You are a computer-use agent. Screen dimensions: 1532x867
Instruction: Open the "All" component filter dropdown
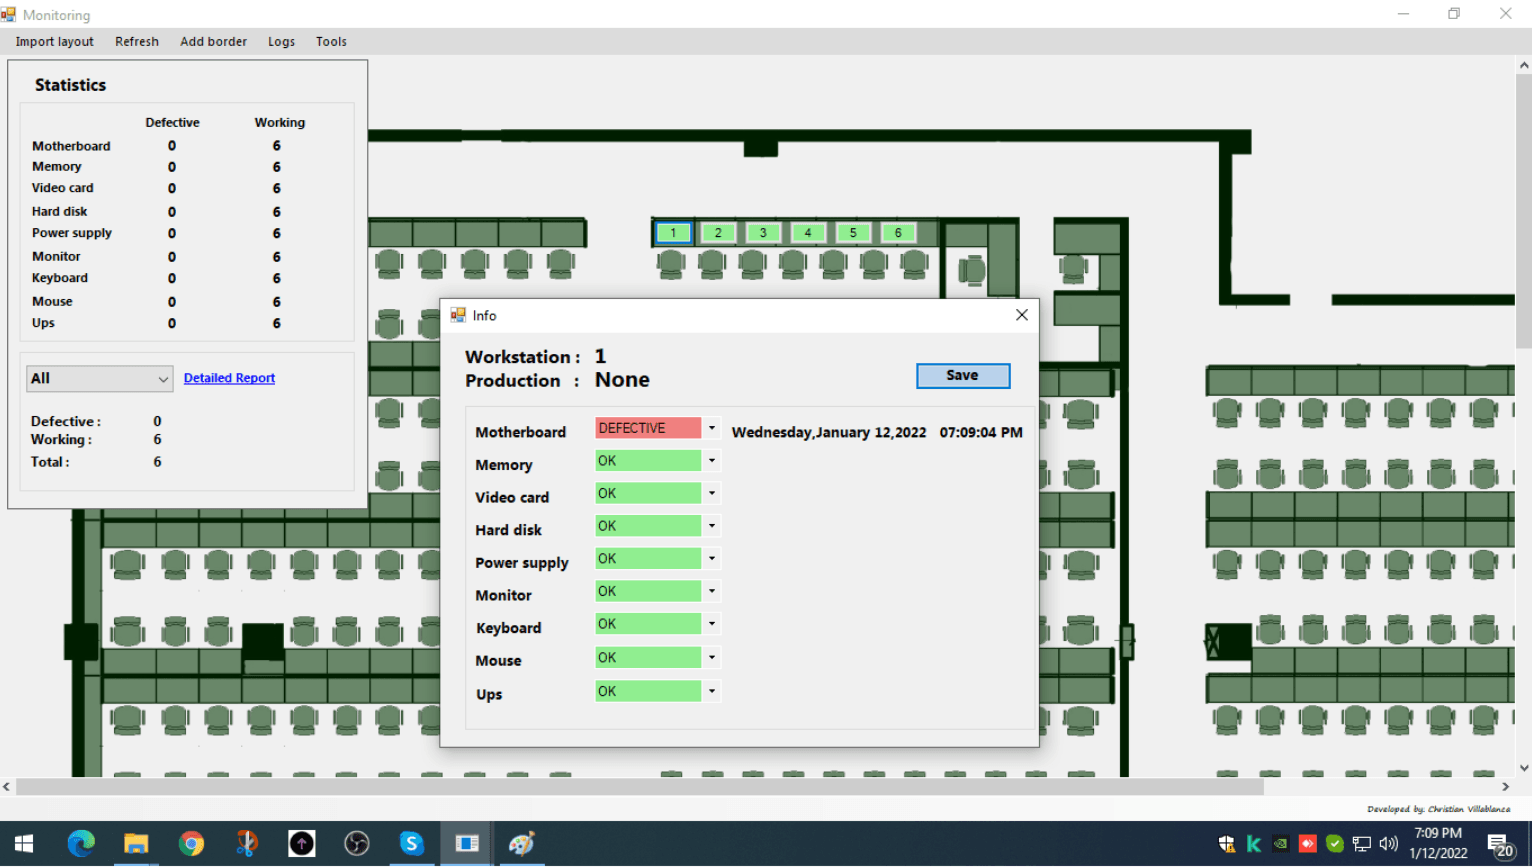162,378
